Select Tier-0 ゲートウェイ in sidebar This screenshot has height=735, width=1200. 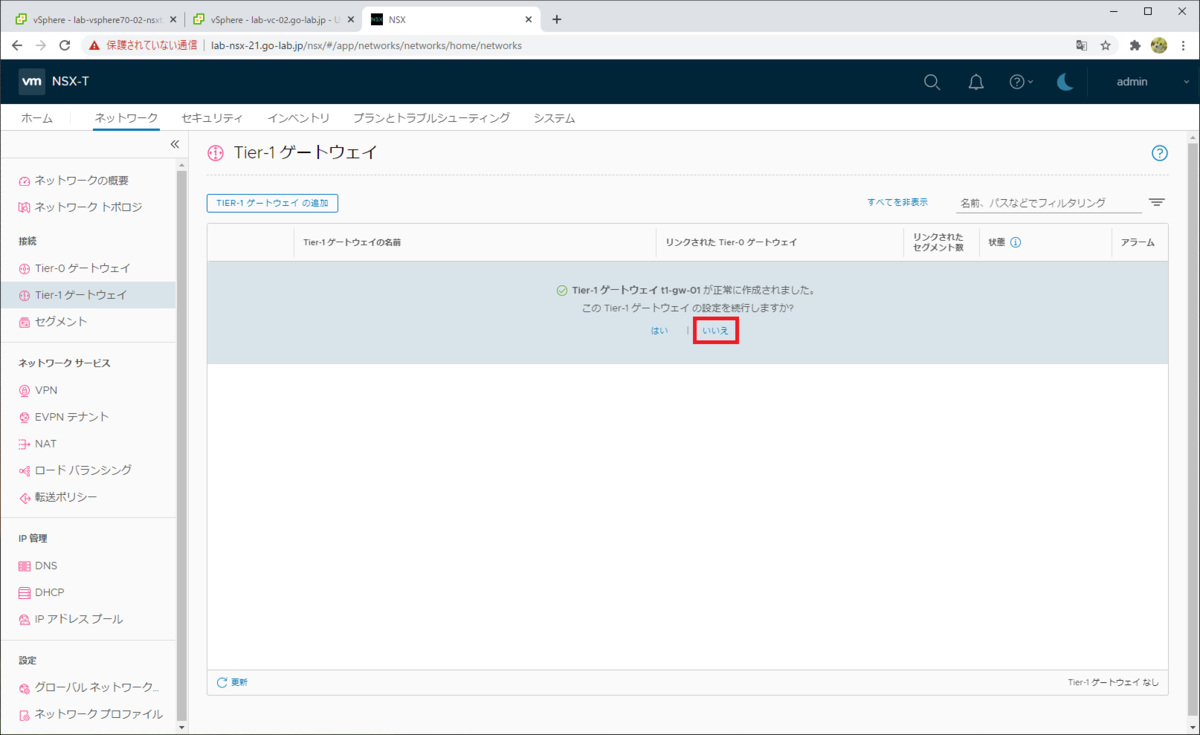[x=75, y=268]
